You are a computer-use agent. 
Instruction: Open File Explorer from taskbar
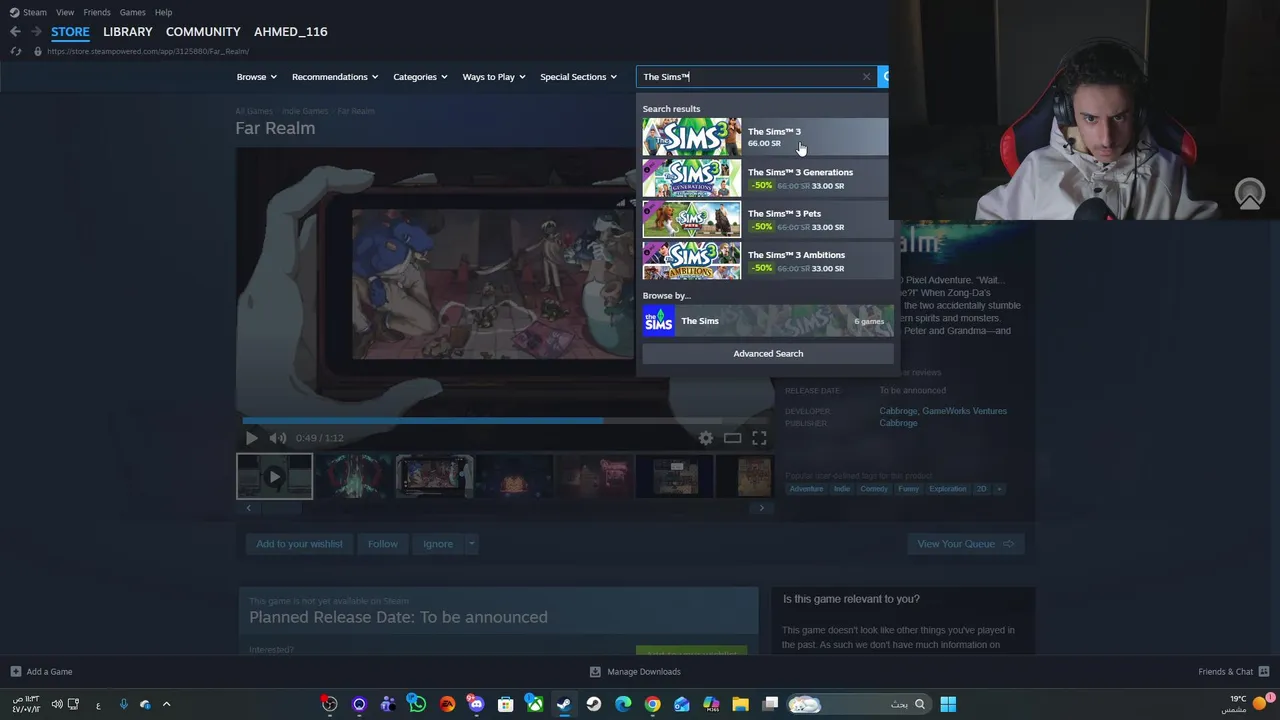point(740,704)
